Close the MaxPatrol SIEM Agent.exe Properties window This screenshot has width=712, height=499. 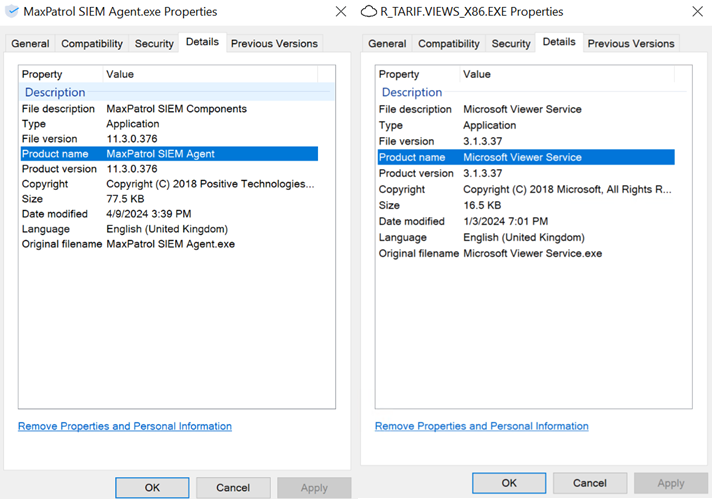click(x=341, y=11)
